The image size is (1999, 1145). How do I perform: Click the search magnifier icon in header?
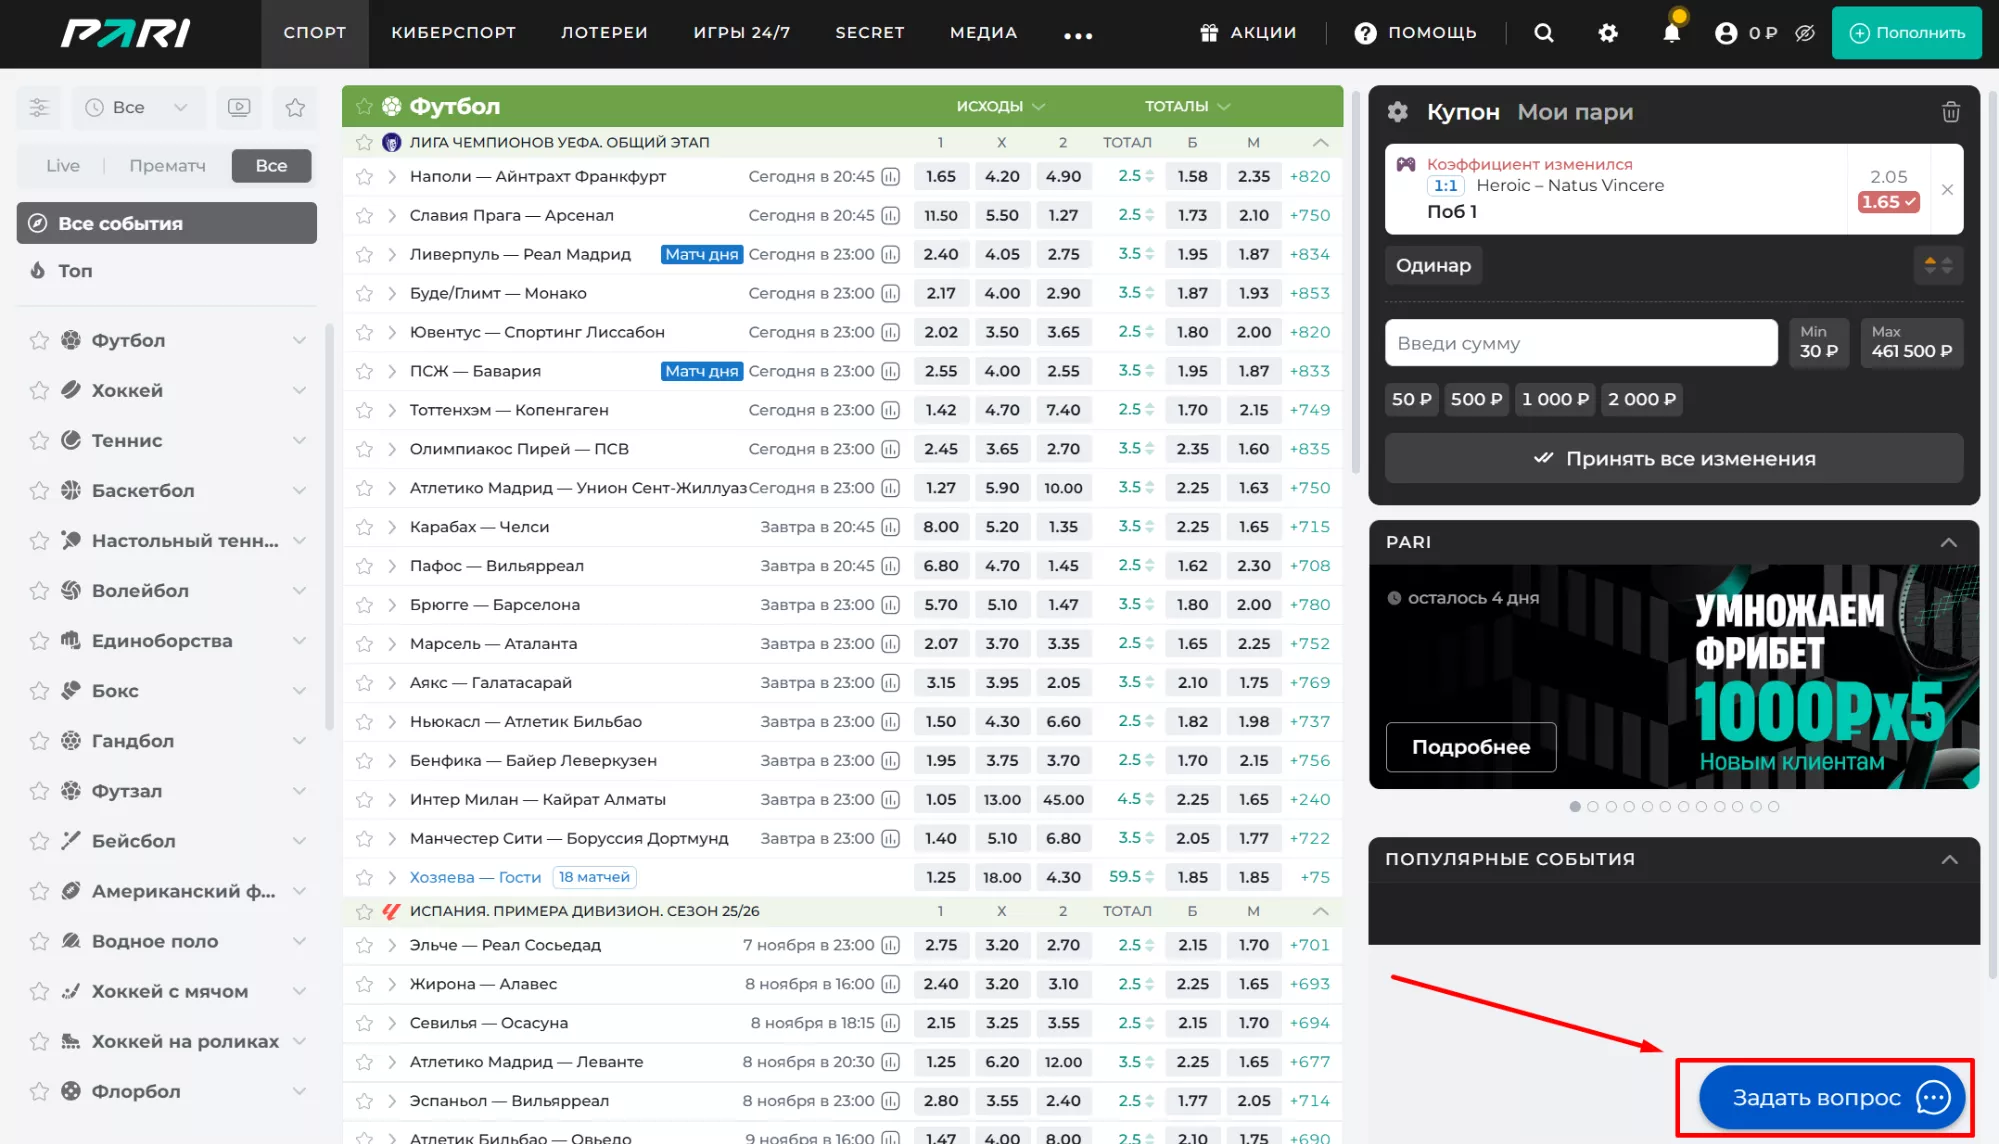(x=1544, y=33)
